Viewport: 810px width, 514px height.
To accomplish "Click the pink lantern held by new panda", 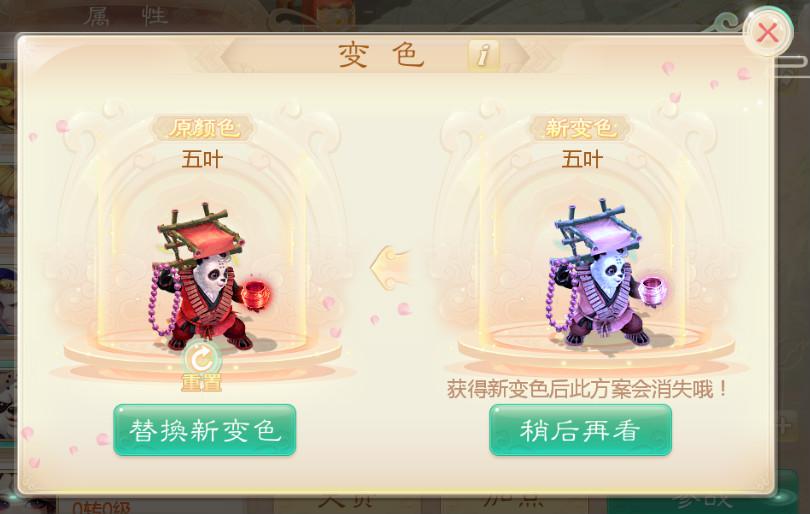I will click(652, 291).
